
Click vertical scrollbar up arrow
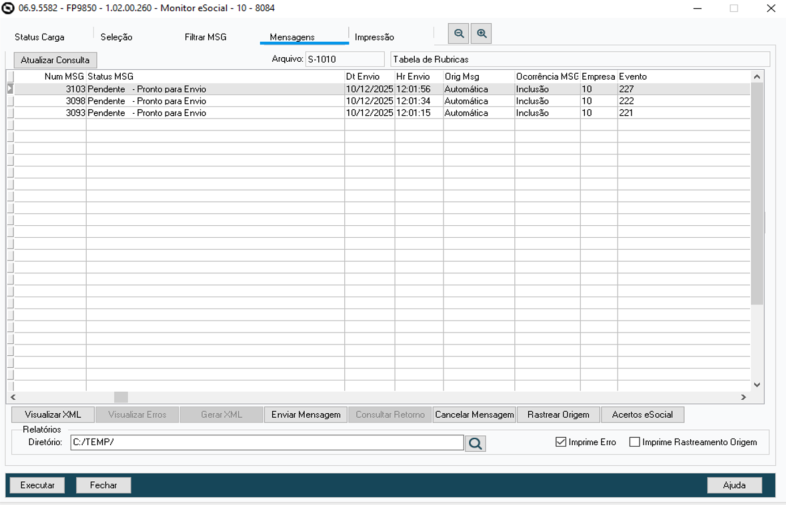pyautogui.click(x=757, y=77)
